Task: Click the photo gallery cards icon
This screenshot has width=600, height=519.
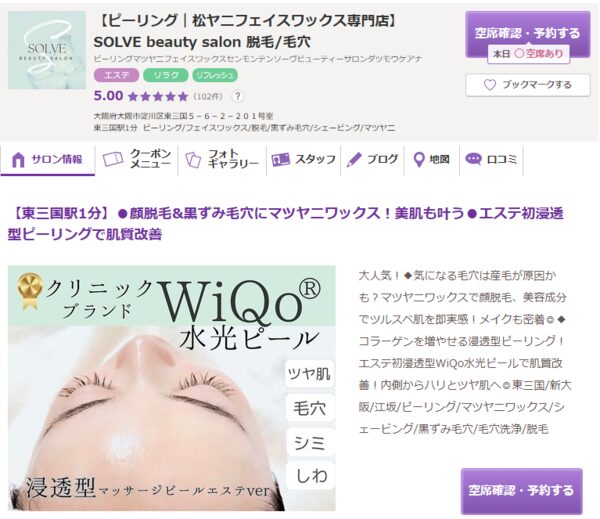Action: pos(193,160)
